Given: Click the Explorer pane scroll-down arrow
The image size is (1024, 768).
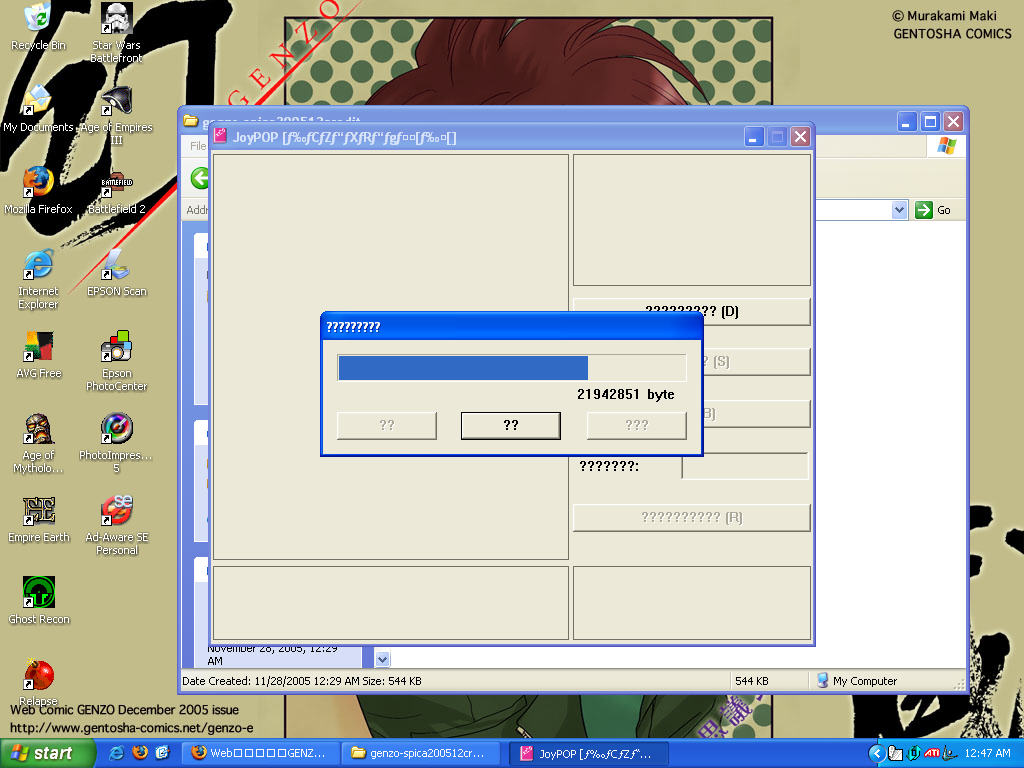Looking at the screenshot, I should click(x=382, y=659).
